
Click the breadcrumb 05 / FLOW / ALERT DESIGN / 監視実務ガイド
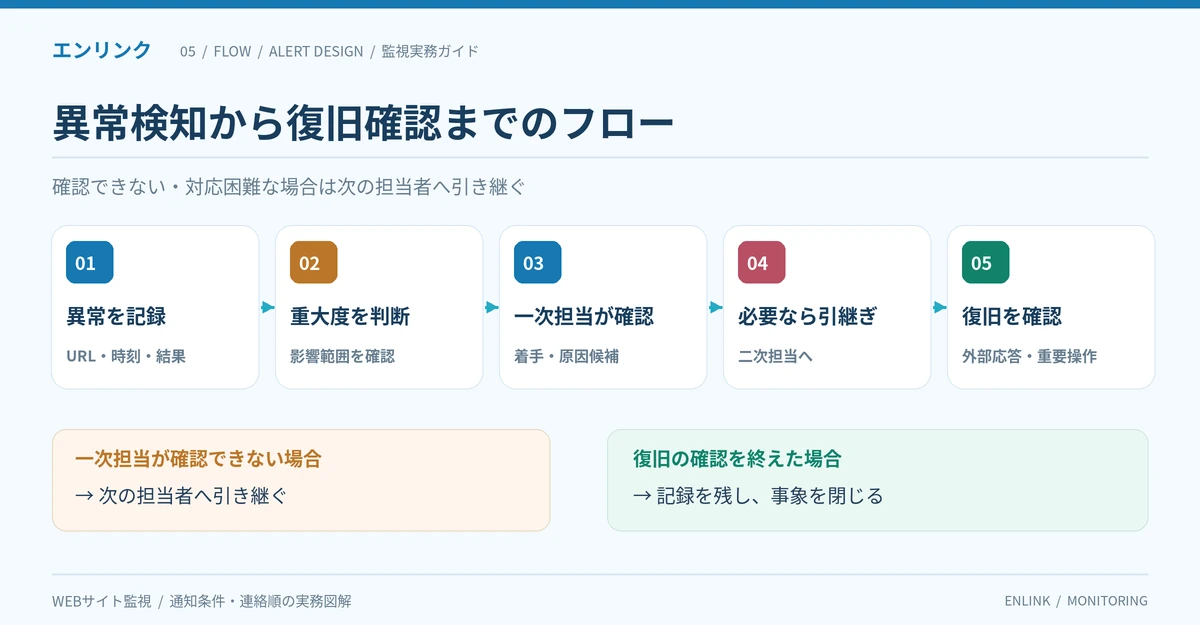pos(329,51)
